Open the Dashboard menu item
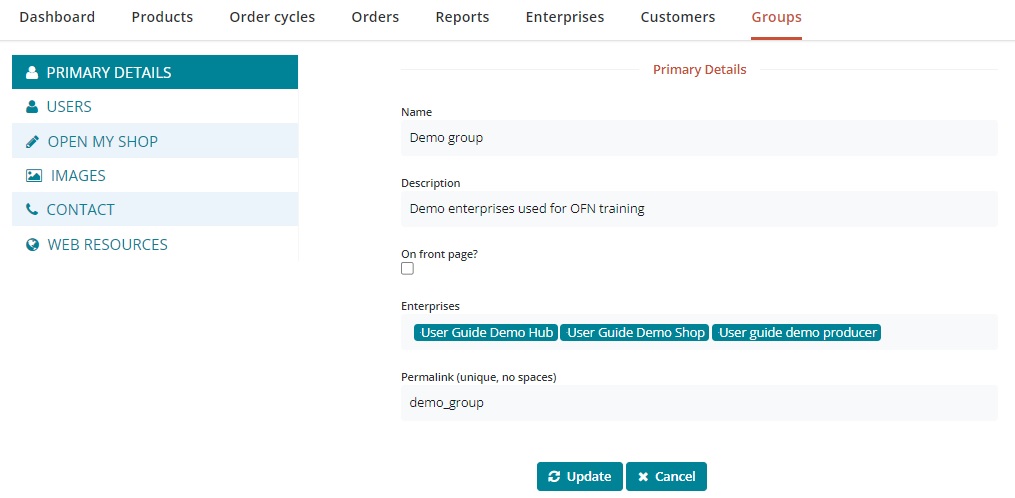This screenshot has height=498, width=1015. coord(57,17)
